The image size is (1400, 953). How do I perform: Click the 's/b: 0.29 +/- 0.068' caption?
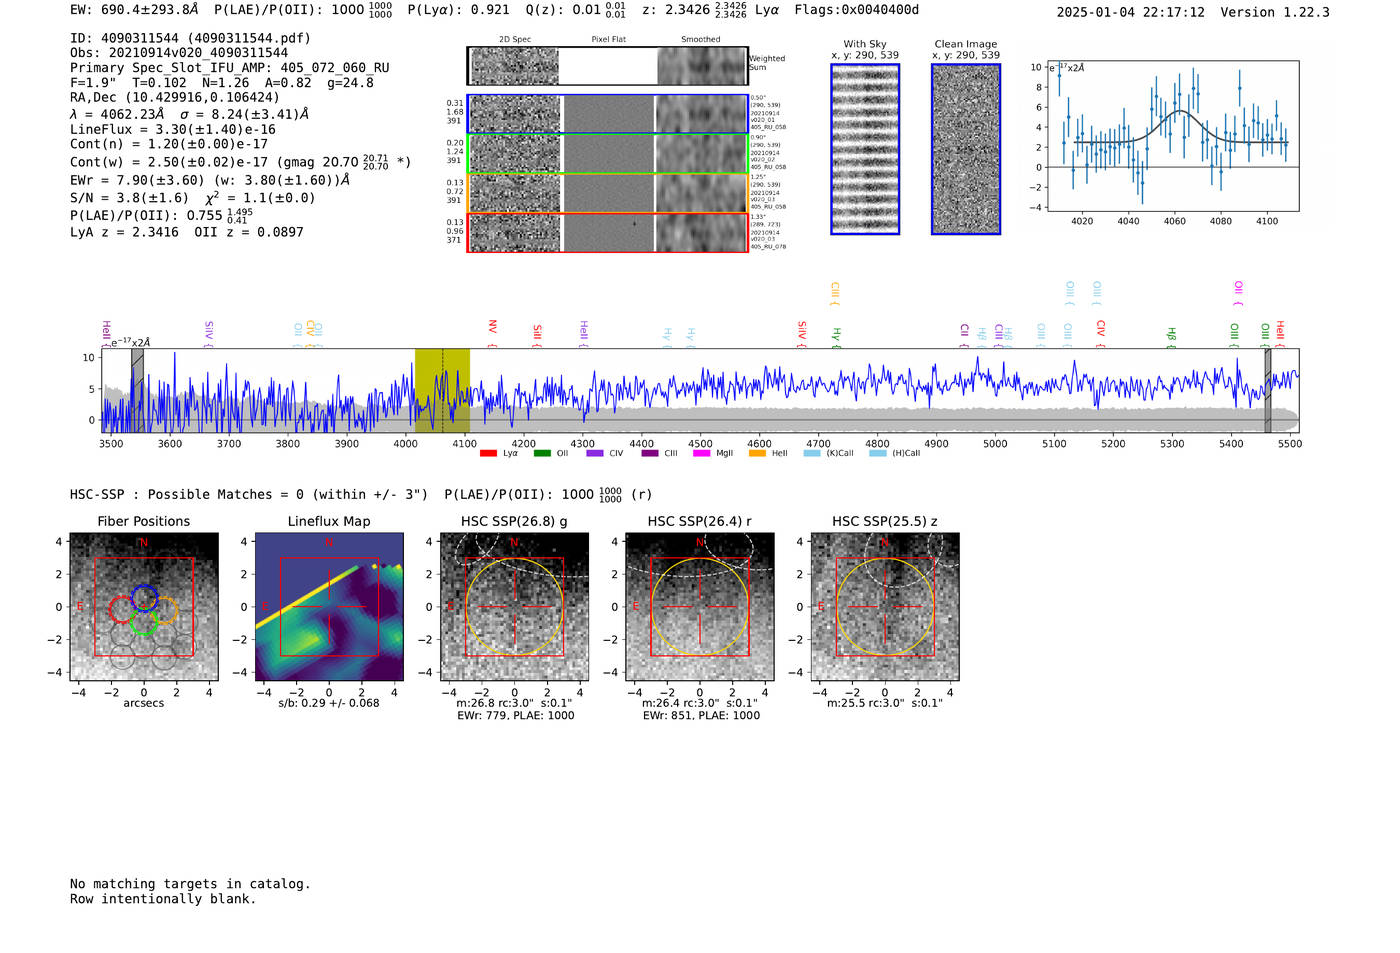pyautogui.click(x=329, y=703)
